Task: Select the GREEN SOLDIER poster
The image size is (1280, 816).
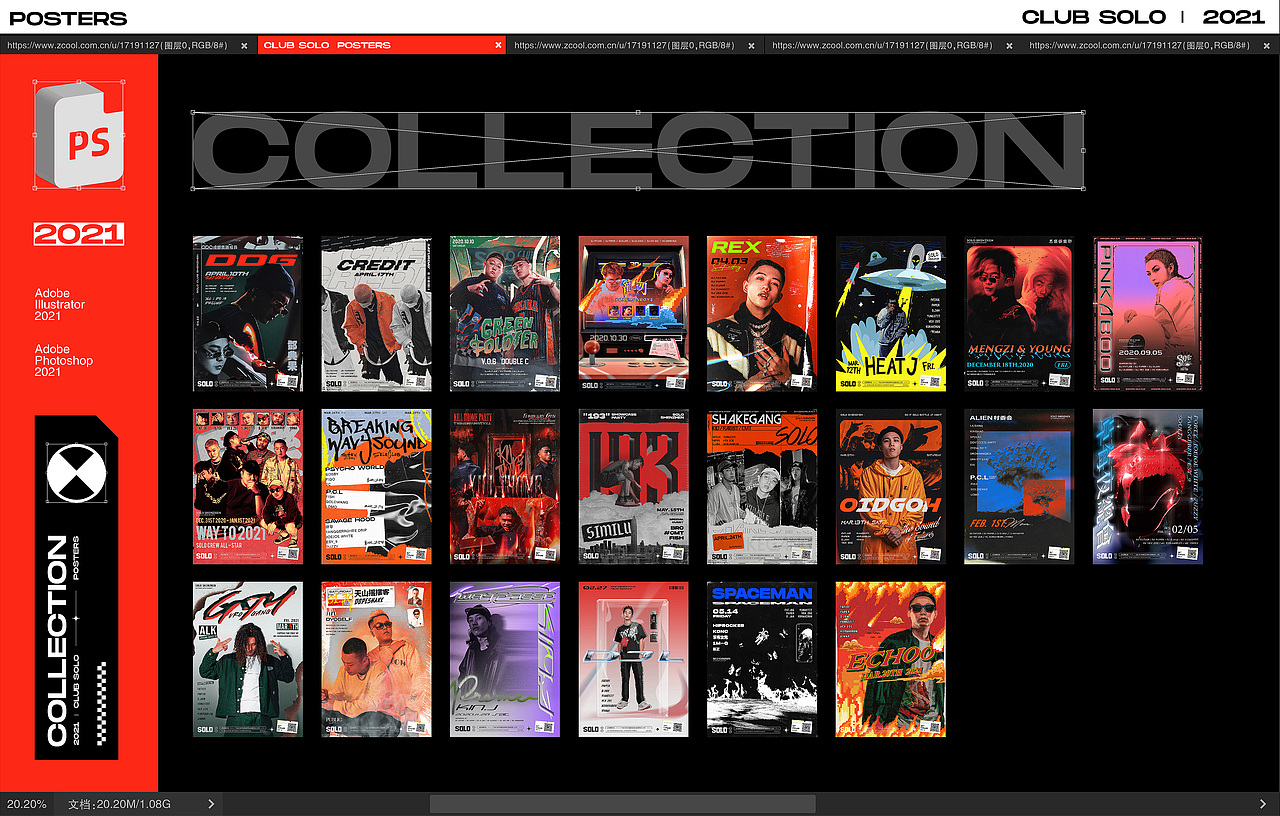Action: pos(505,314)
